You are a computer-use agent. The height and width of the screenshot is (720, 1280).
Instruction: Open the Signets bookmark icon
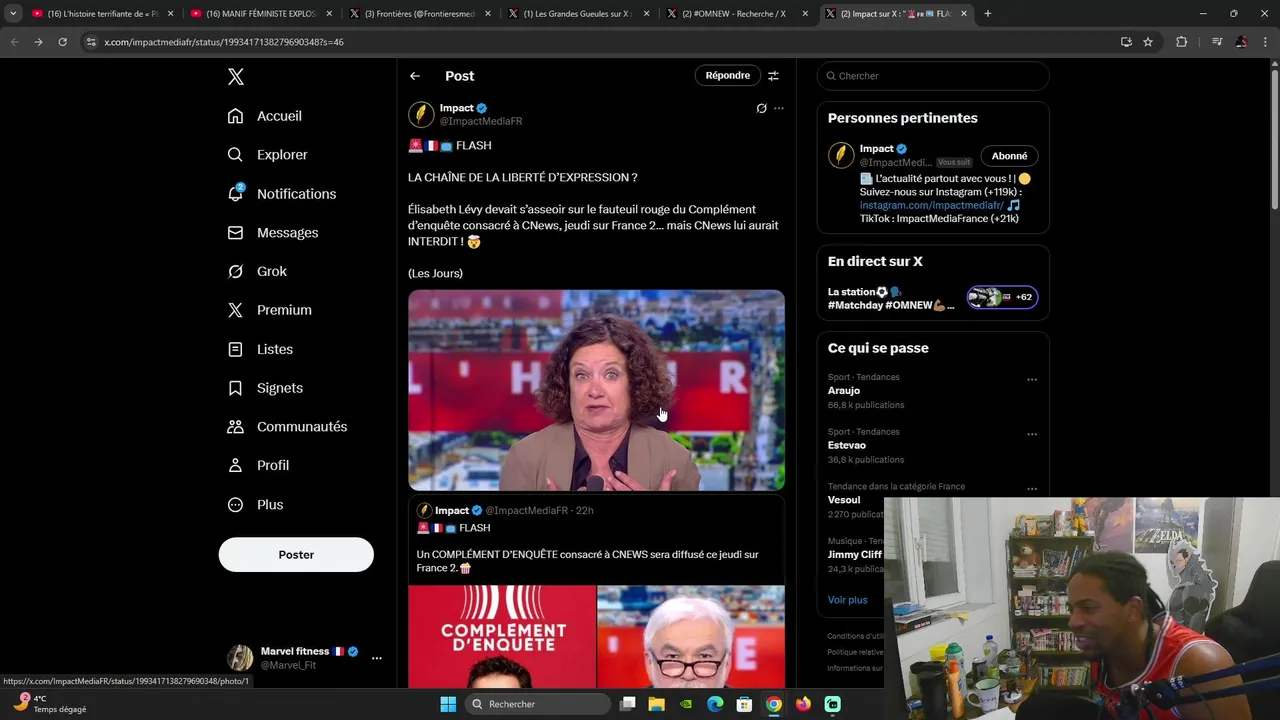click(x=235, y=388)
